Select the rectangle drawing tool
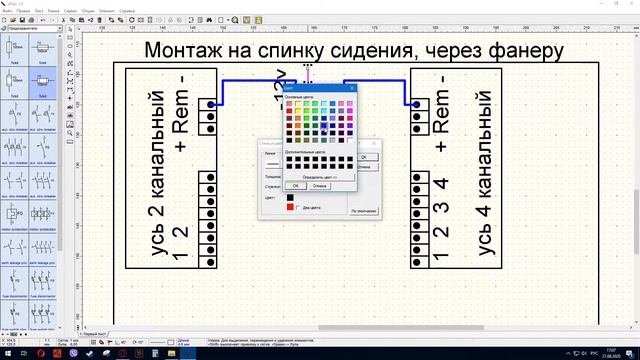640x360 pixels. point(70,38)
